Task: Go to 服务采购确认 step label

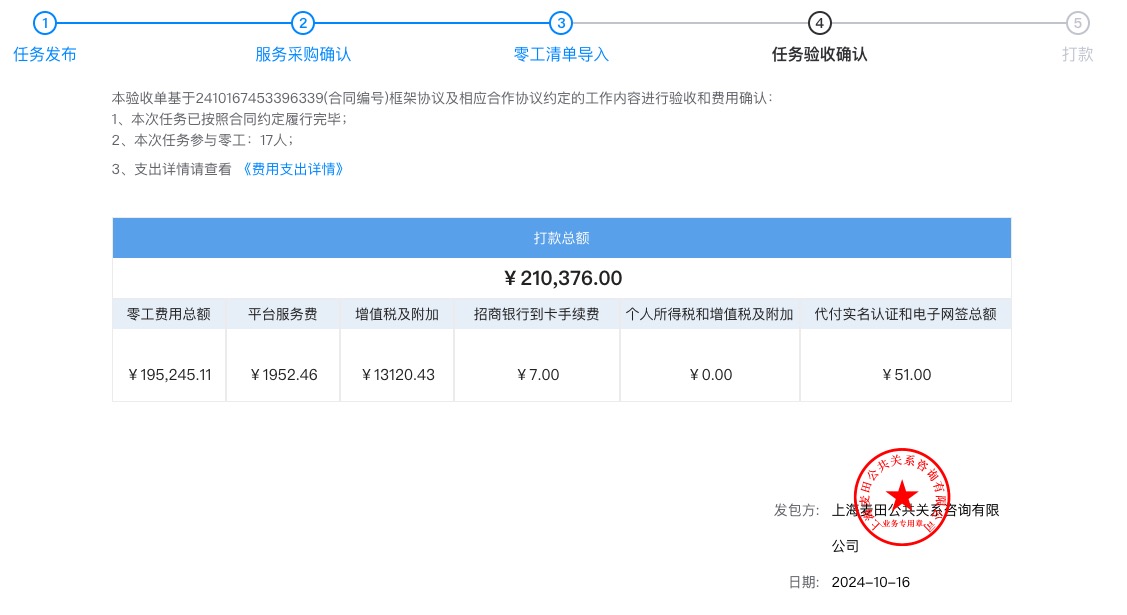Action: (x=303, y=55)
